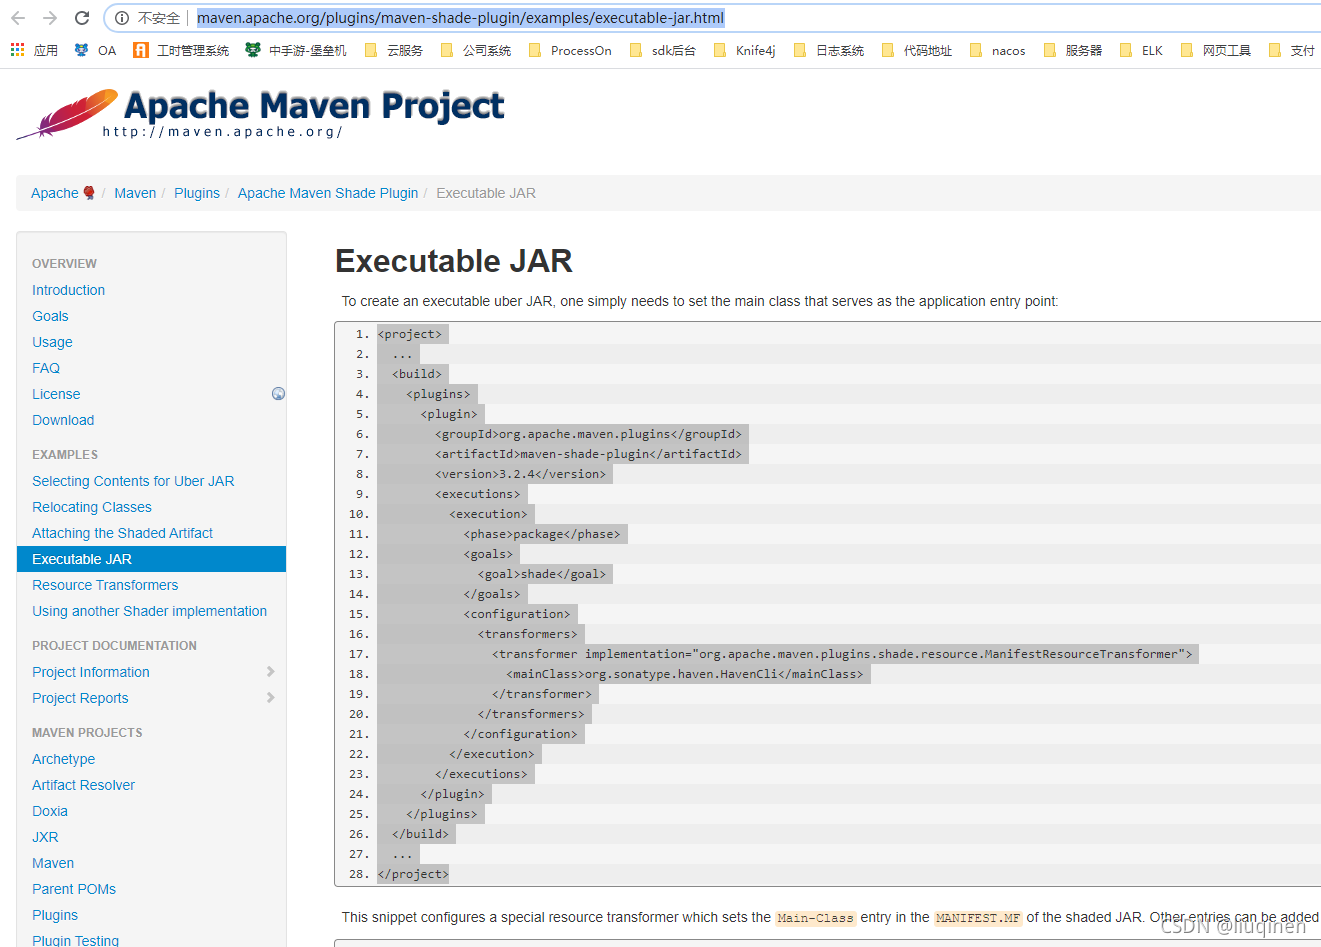
Task: Click the mainClass line in the code
Action: 685,674
